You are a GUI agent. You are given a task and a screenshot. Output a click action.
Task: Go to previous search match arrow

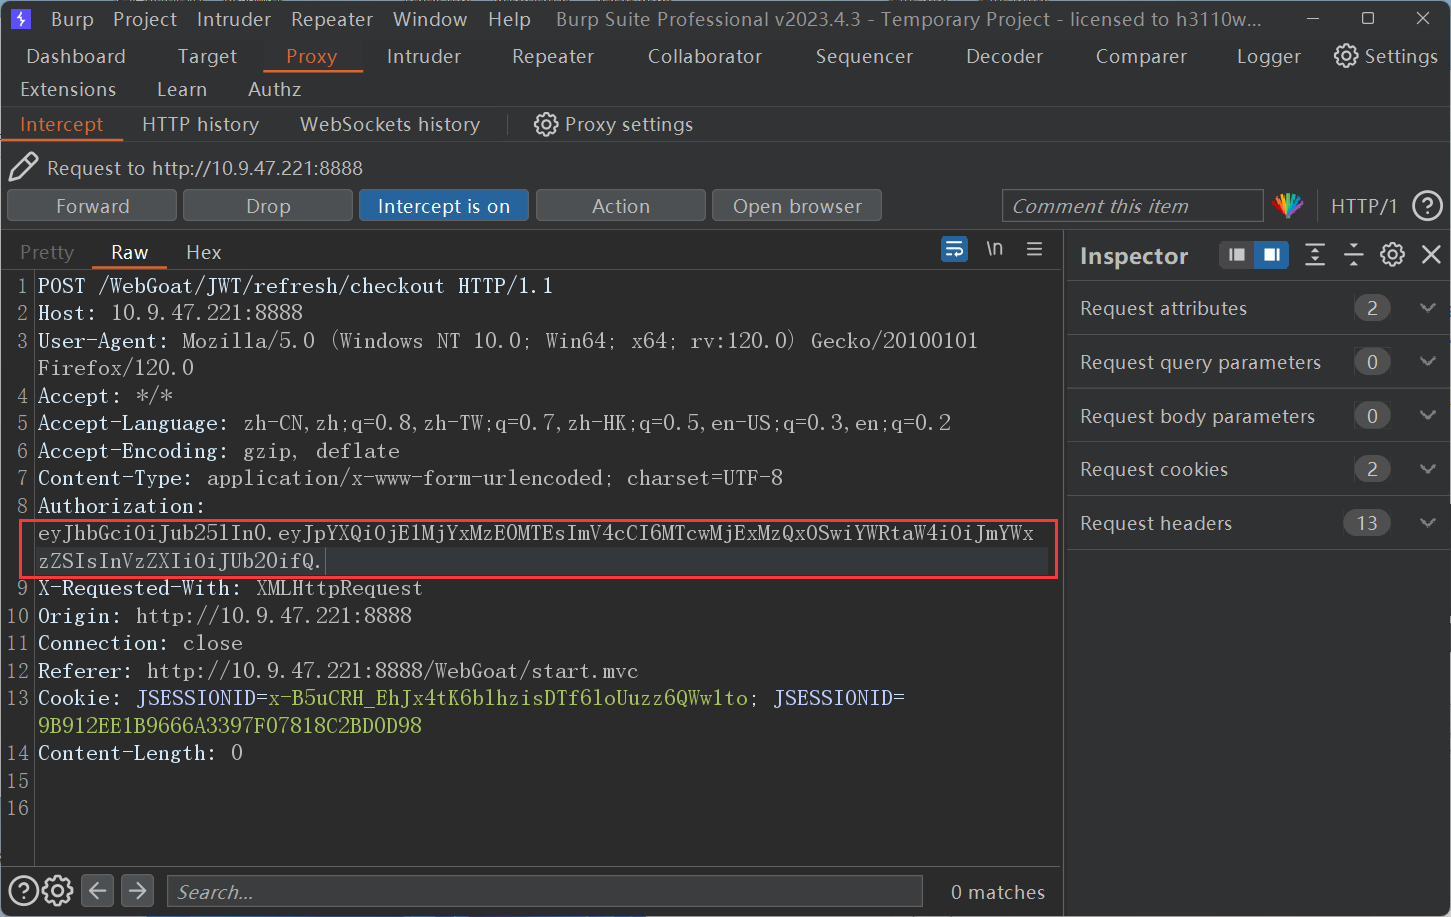98,890
